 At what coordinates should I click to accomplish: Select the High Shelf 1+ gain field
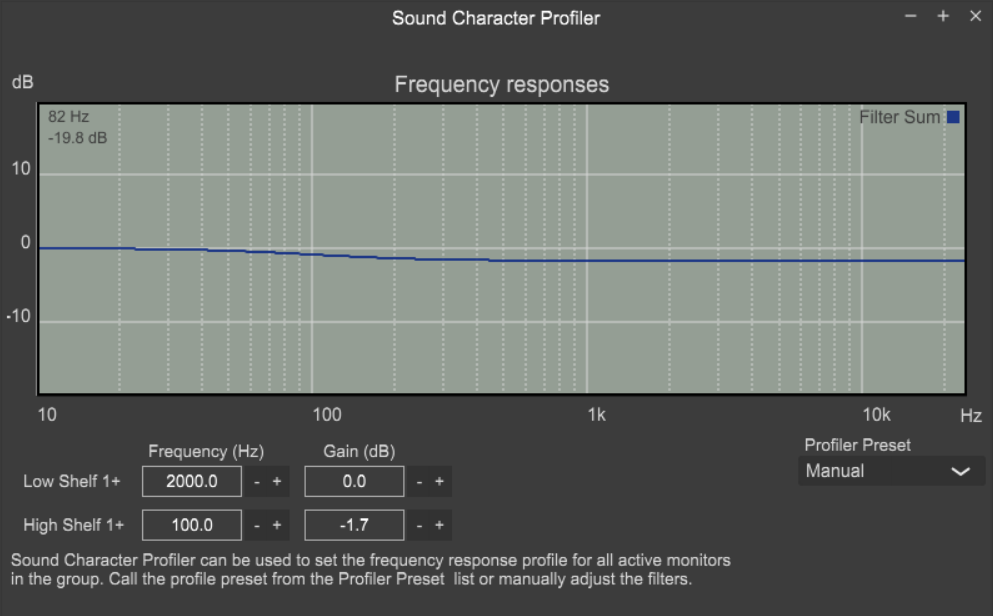click(x=354, y=525)
